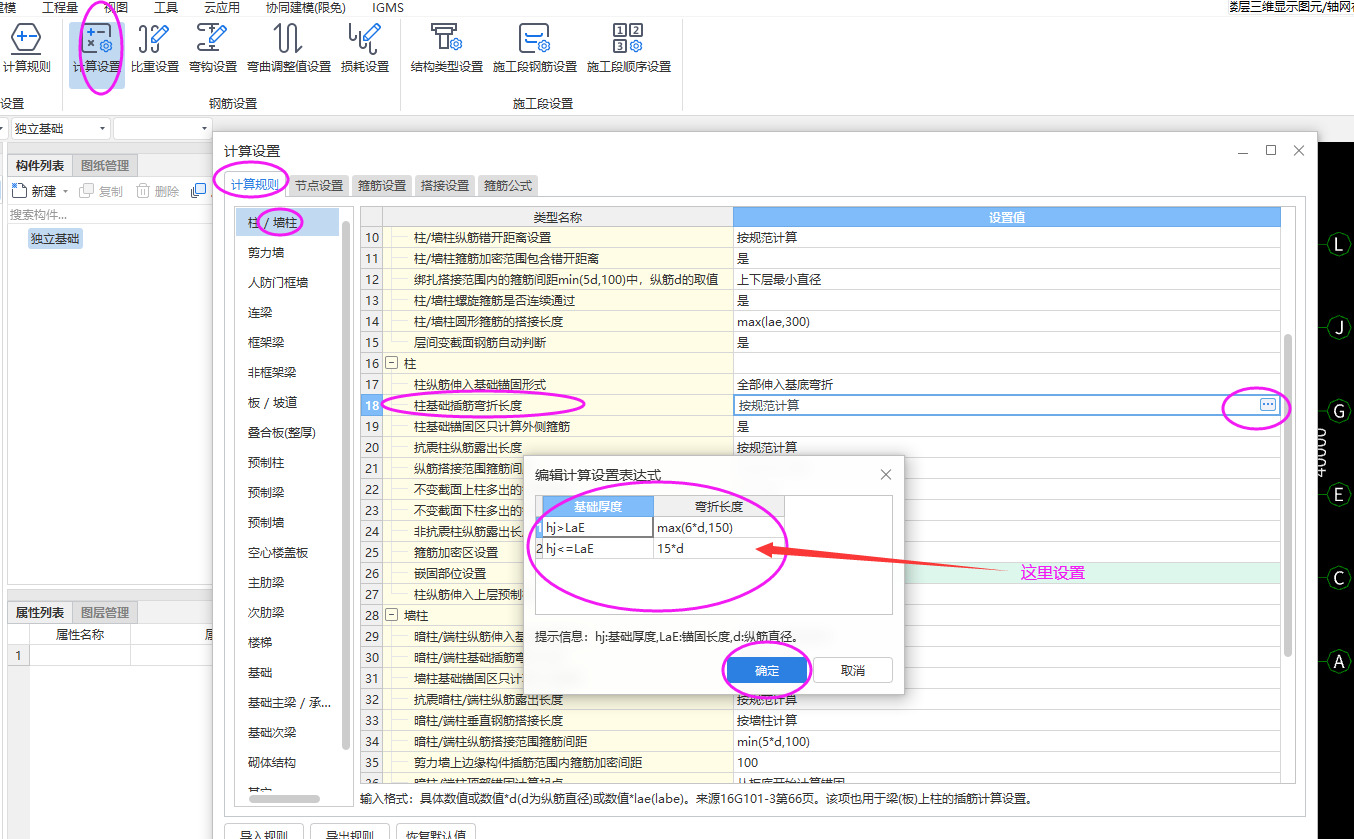Collapse the 墙柱 group in row 28

[391, 615]
